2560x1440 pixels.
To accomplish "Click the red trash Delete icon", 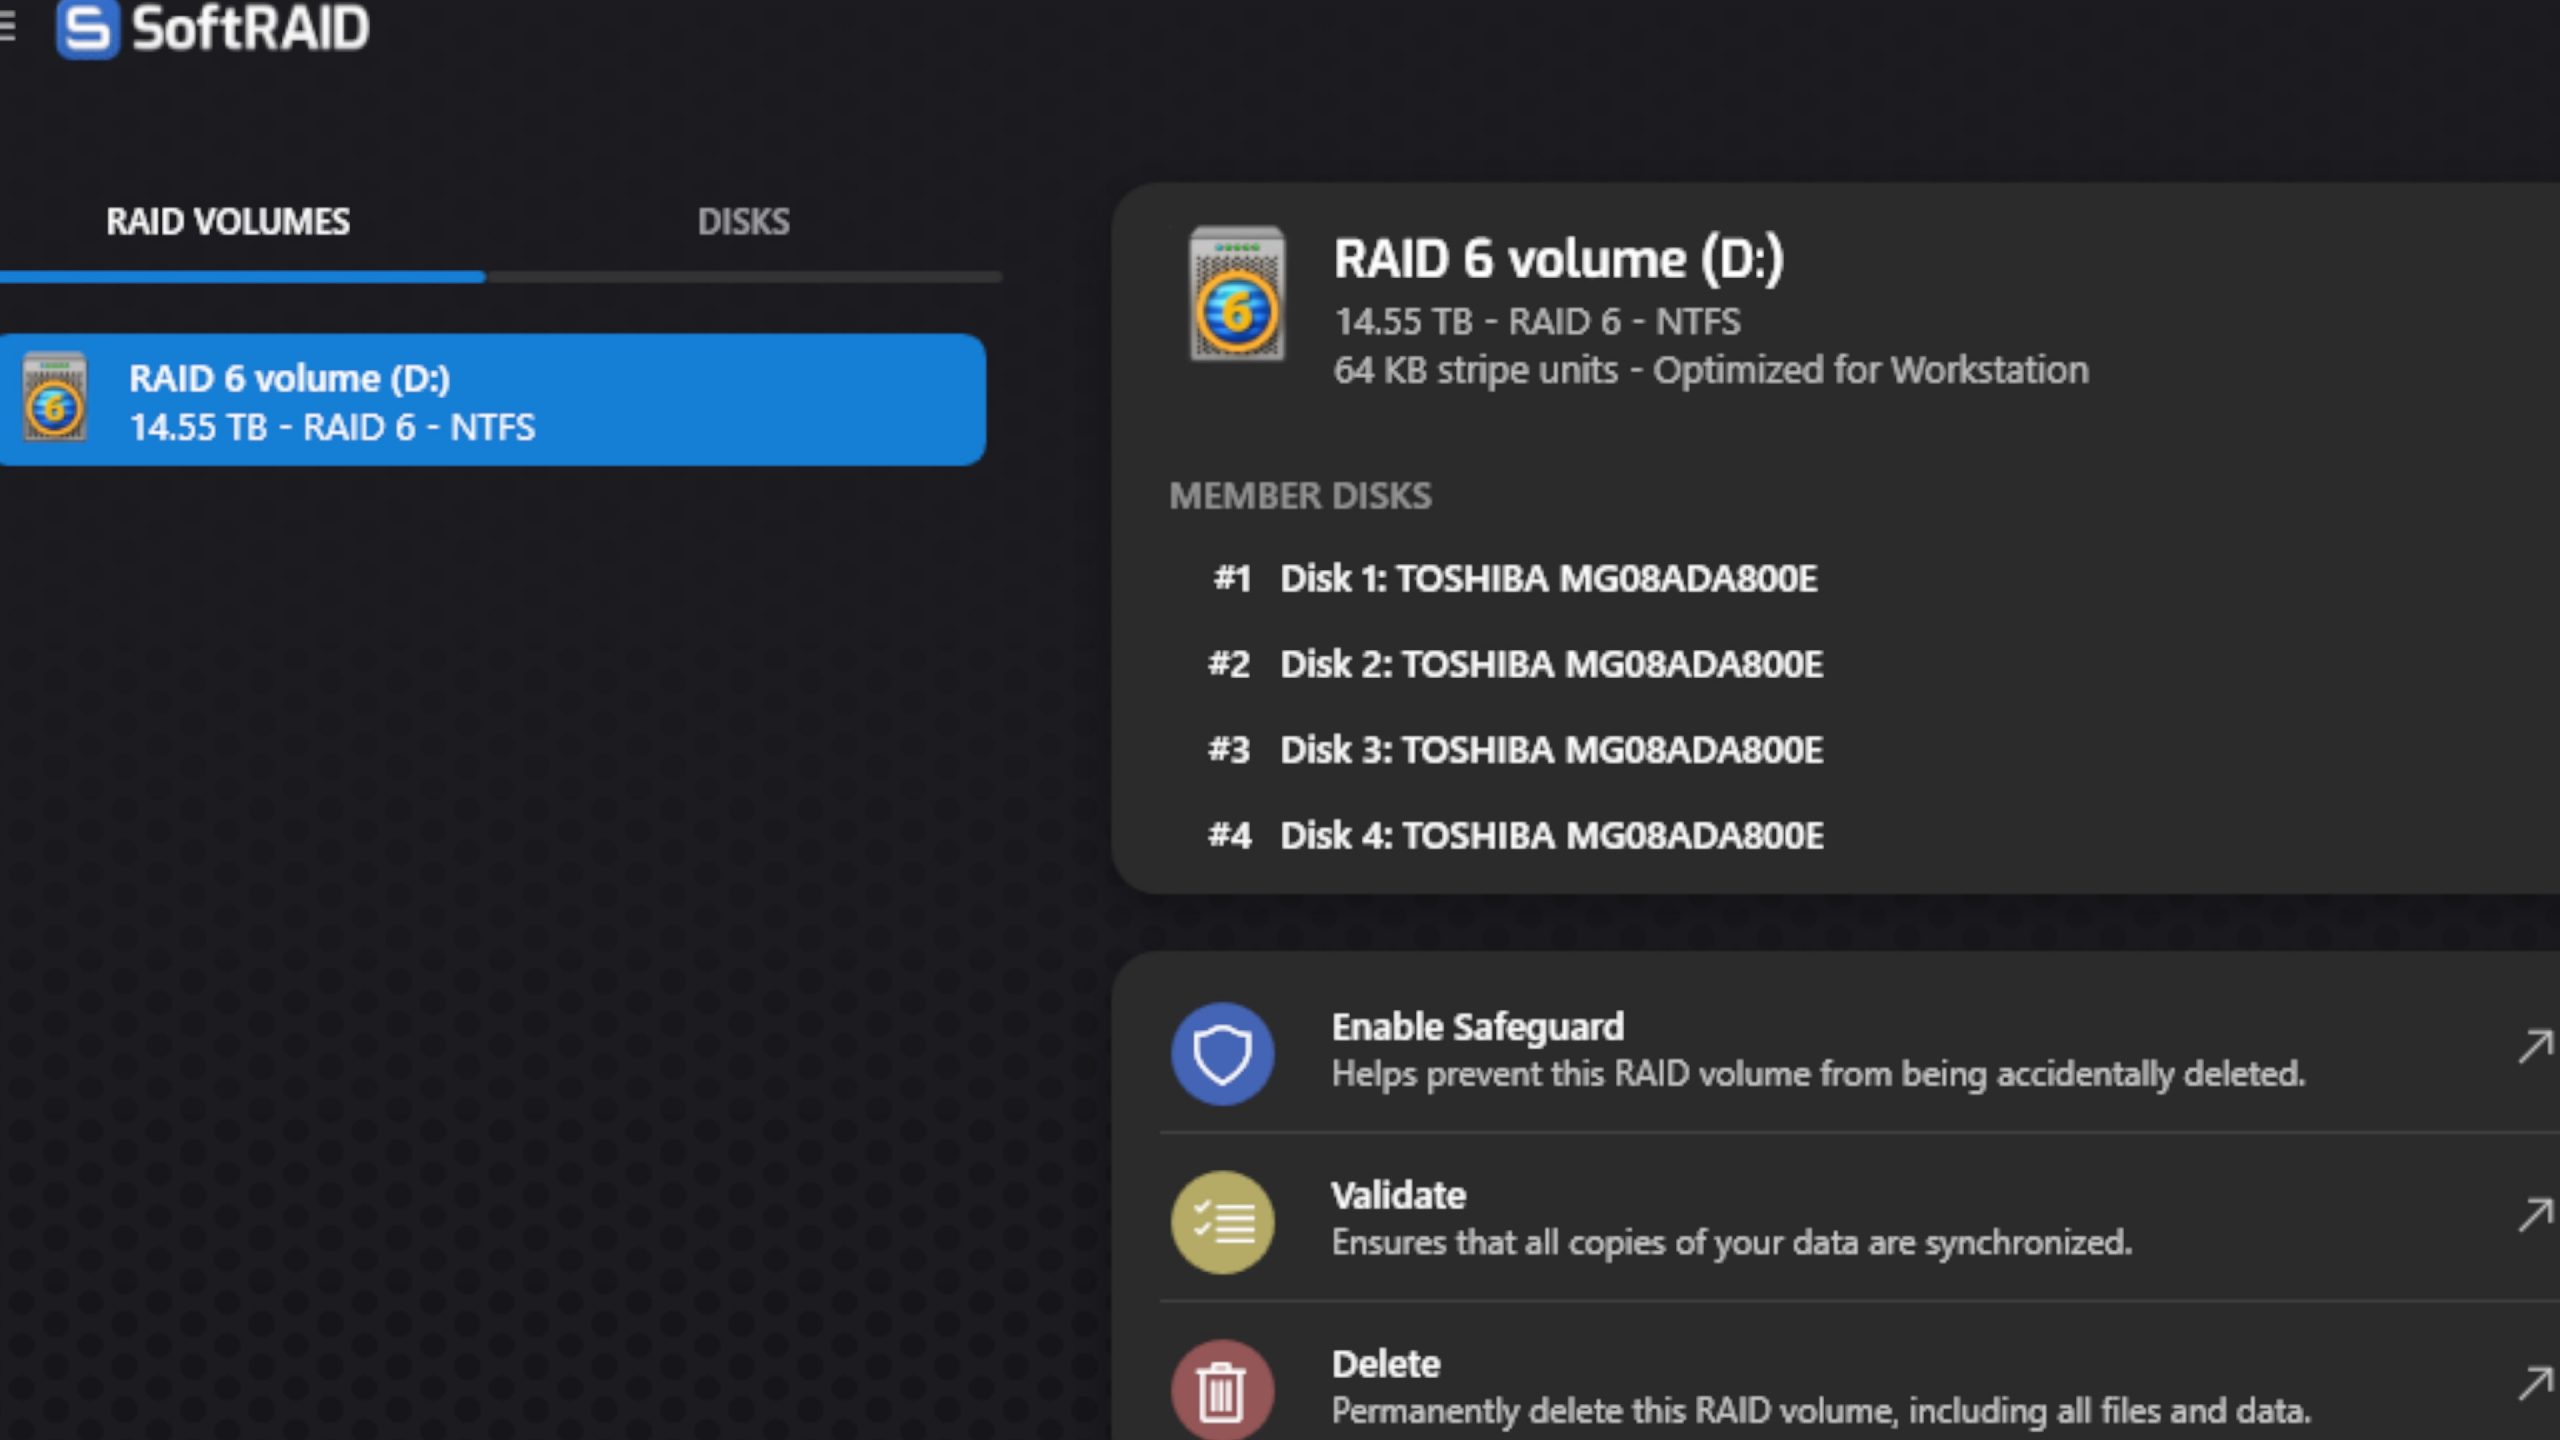I will [x=1222, y=1389].
